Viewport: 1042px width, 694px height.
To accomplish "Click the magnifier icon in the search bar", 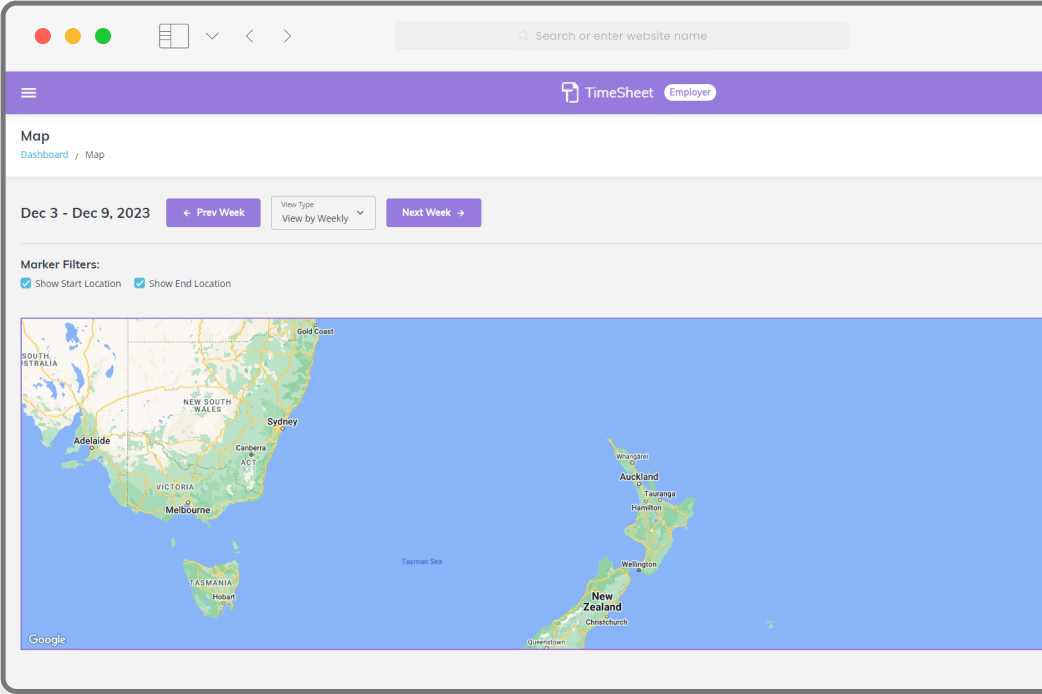I will [x=523, y=35].
